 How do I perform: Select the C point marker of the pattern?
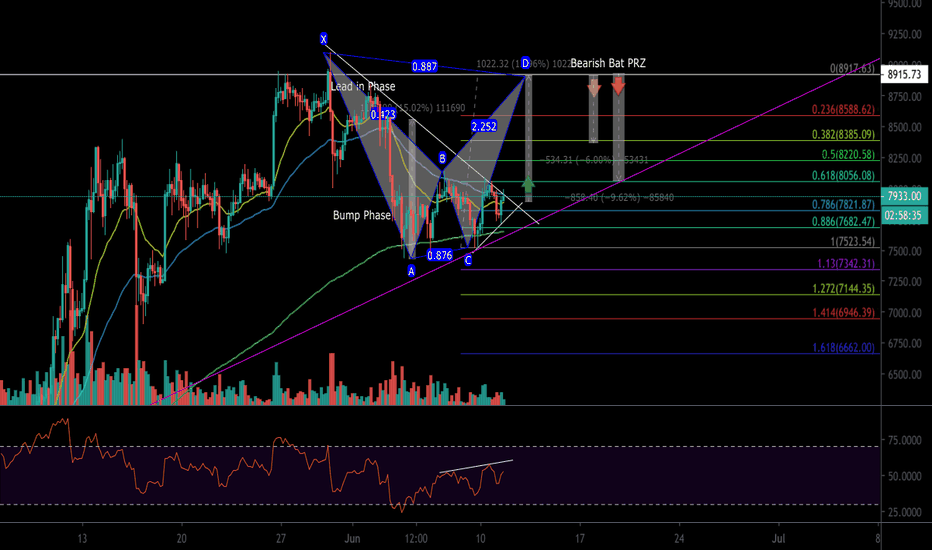468,260
